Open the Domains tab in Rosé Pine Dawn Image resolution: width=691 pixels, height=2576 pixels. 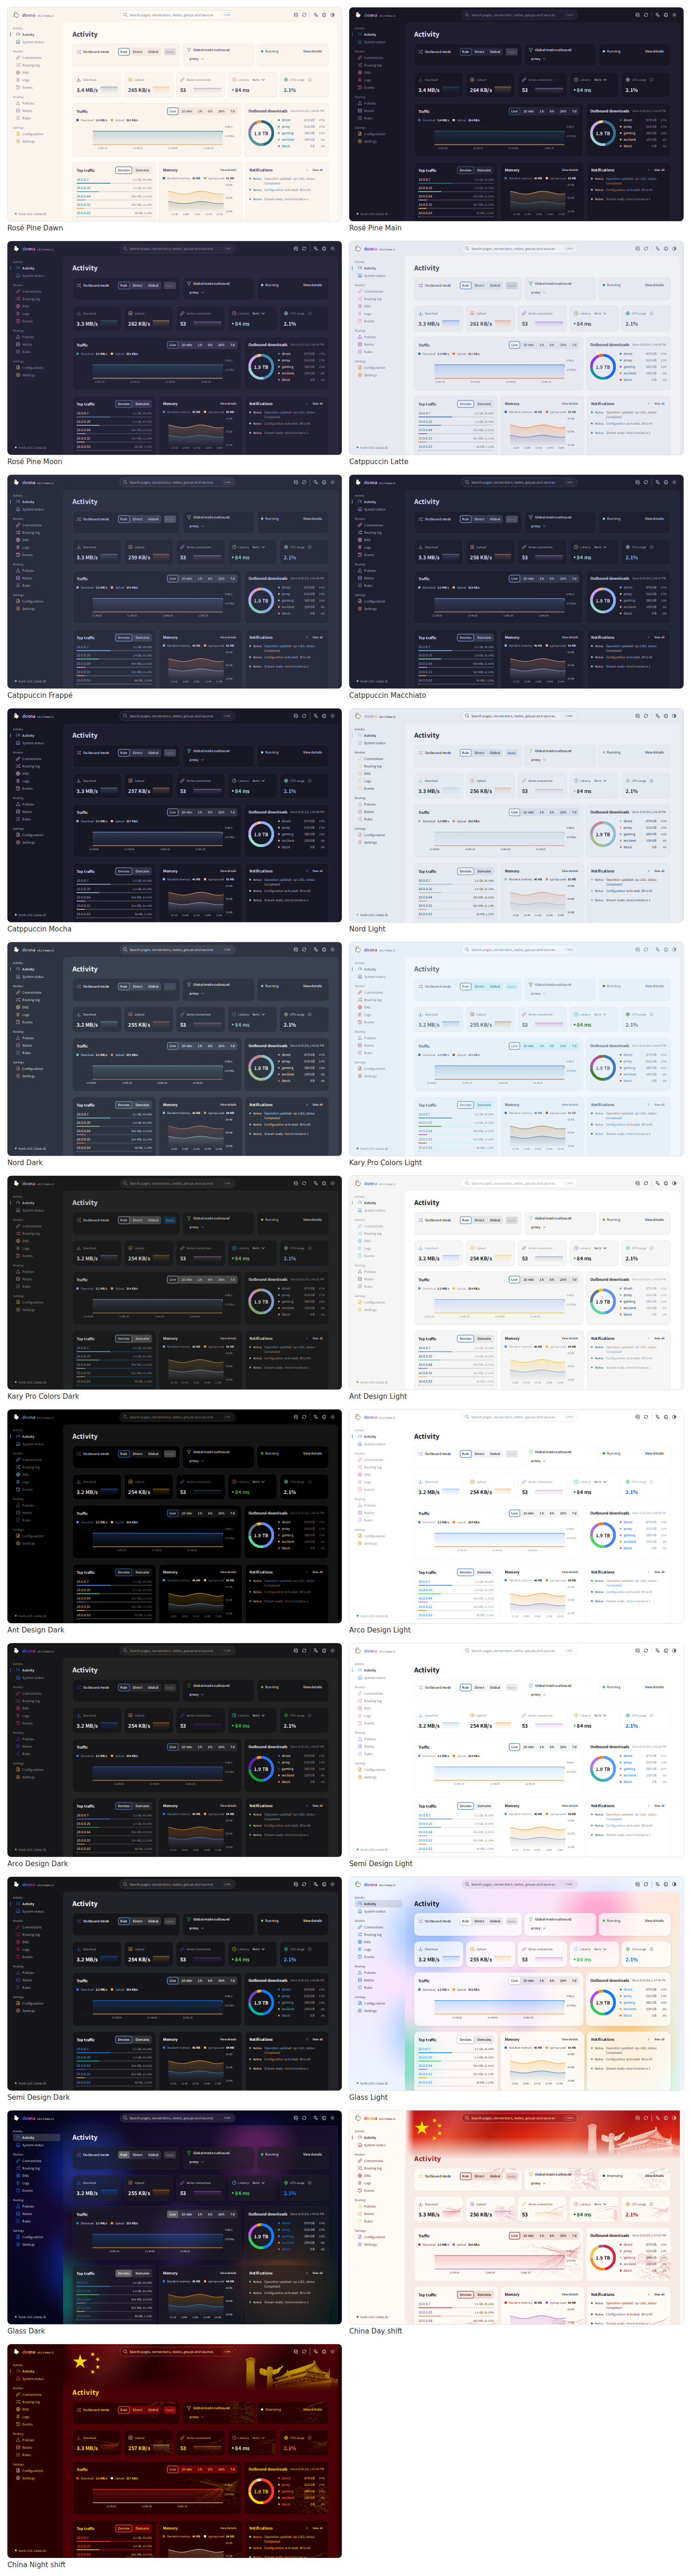click(142, 170)
